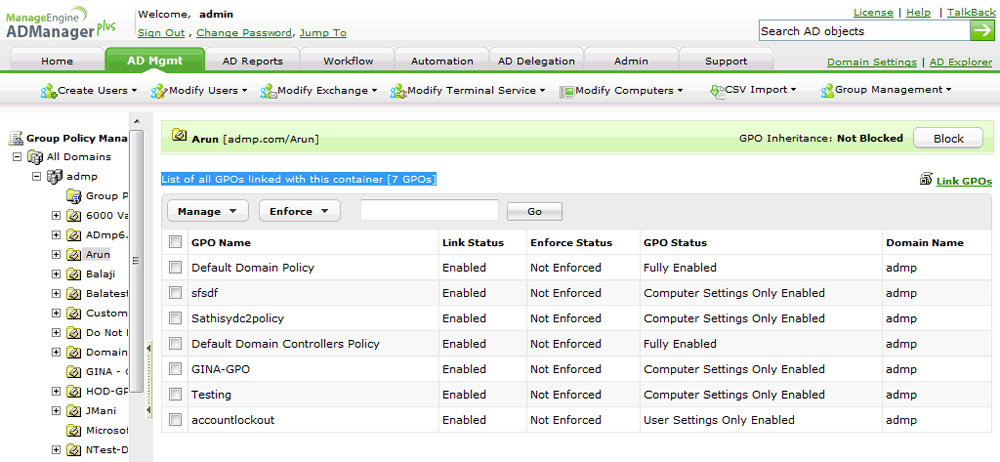Click the Create Users toolbar icon
The height and width of the screenshot is (462, 1000).
click(x=48, y=91)
